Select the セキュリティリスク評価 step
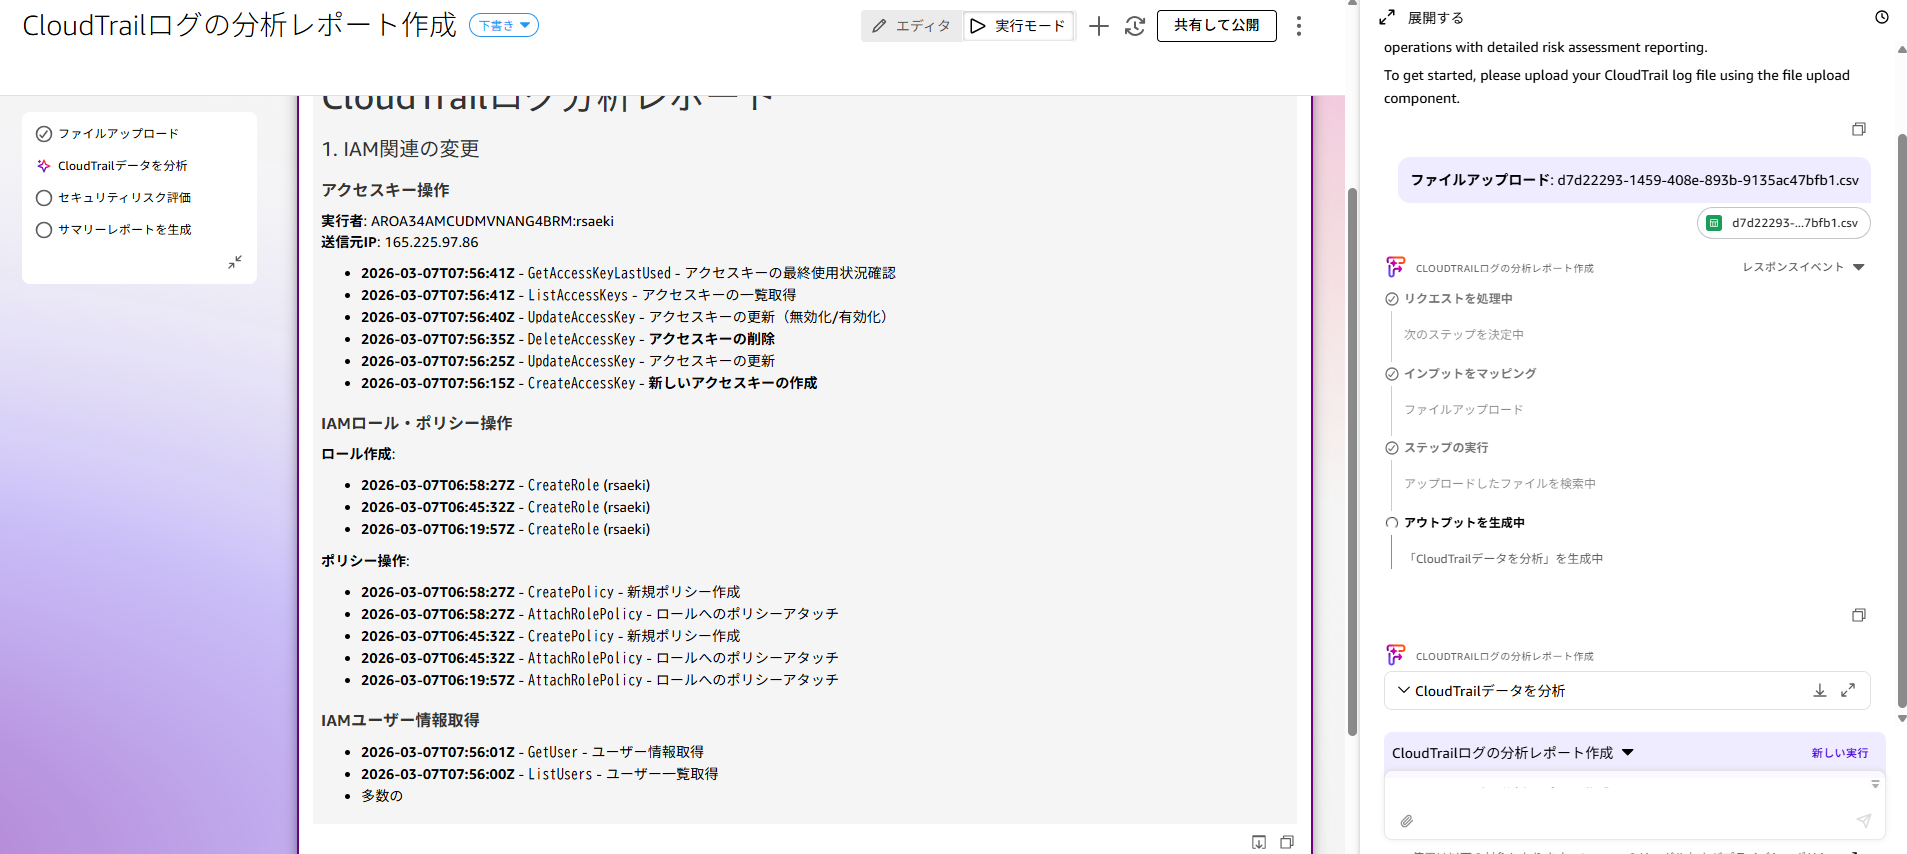This screenshot has height=854, width=1907. point(124,198)
